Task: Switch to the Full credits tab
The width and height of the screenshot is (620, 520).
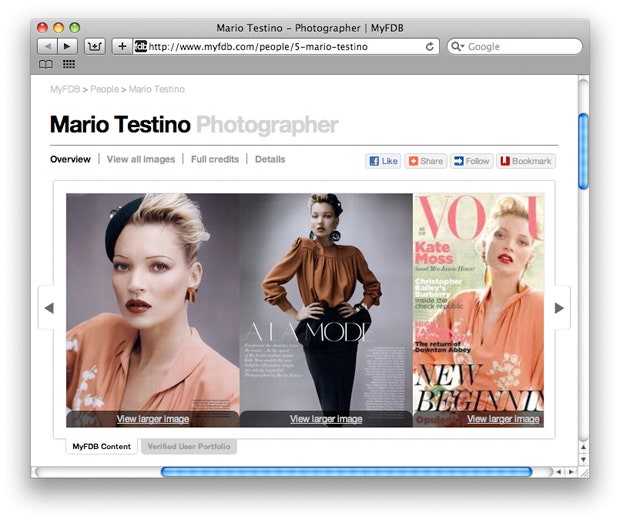Action: pyautogui.click(x=215, y=159)
